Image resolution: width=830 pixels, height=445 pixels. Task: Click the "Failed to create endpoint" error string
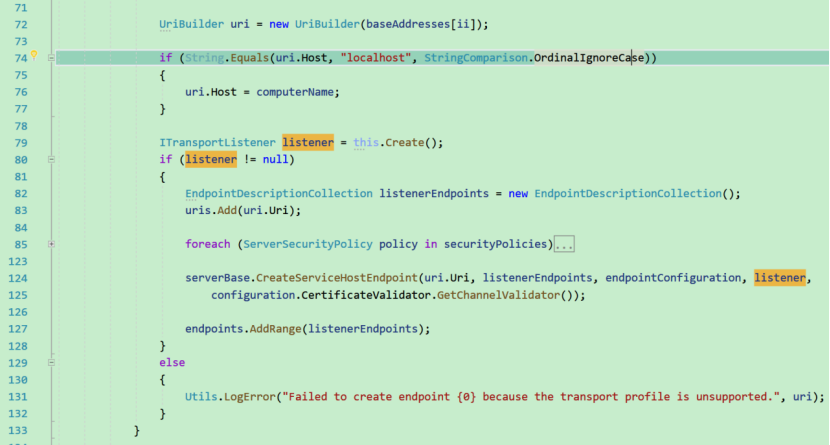pyautogui.click(x=531, y=397)
